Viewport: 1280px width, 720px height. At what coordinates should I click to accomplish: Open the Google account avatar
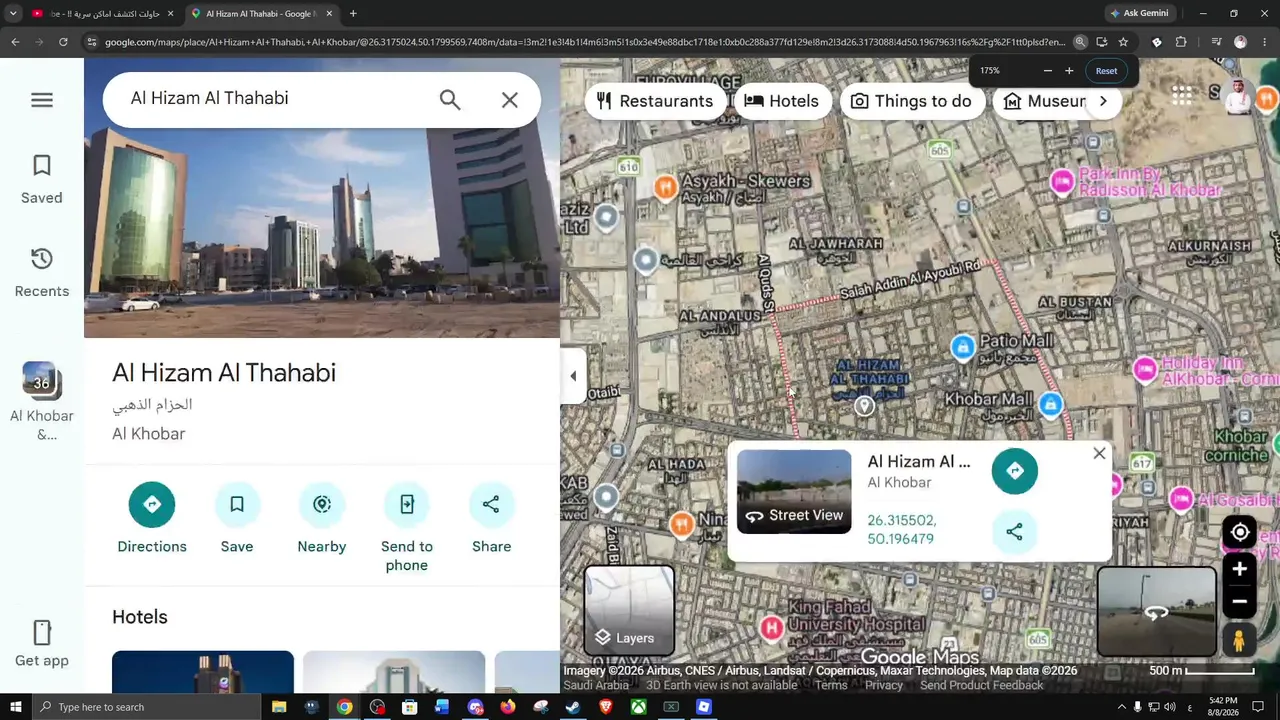1238,96
